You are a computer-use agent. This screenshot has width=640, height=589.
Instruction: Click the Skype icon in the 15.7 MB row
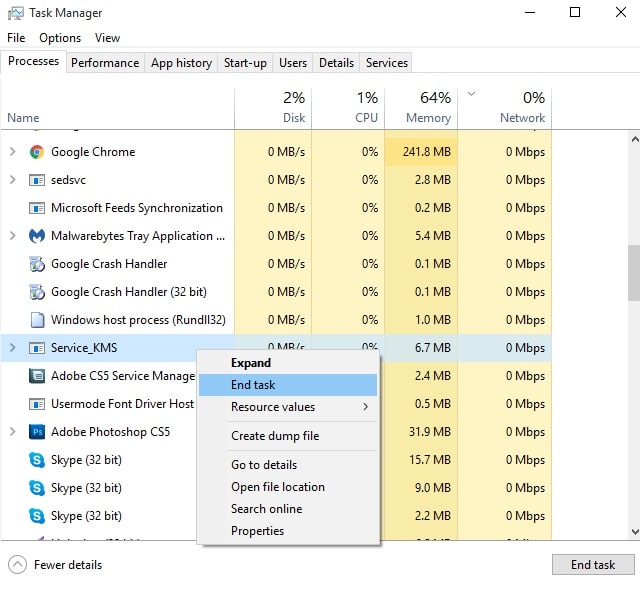(x=37, y=460)
